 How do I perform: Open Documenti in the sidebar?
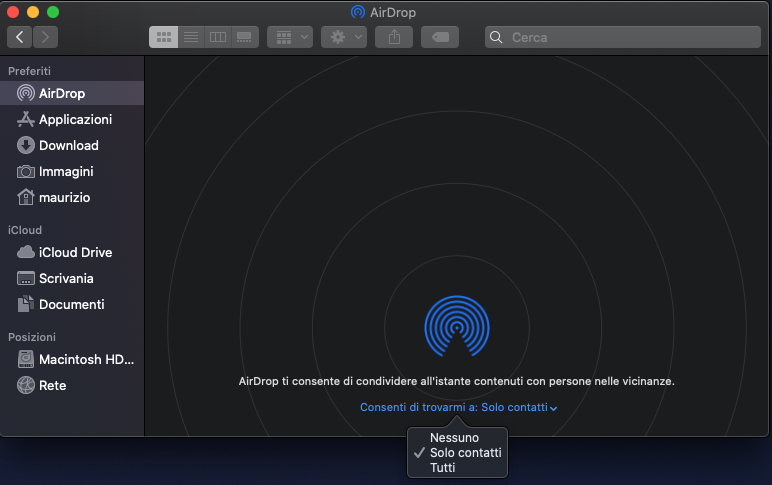coord(72,304)
